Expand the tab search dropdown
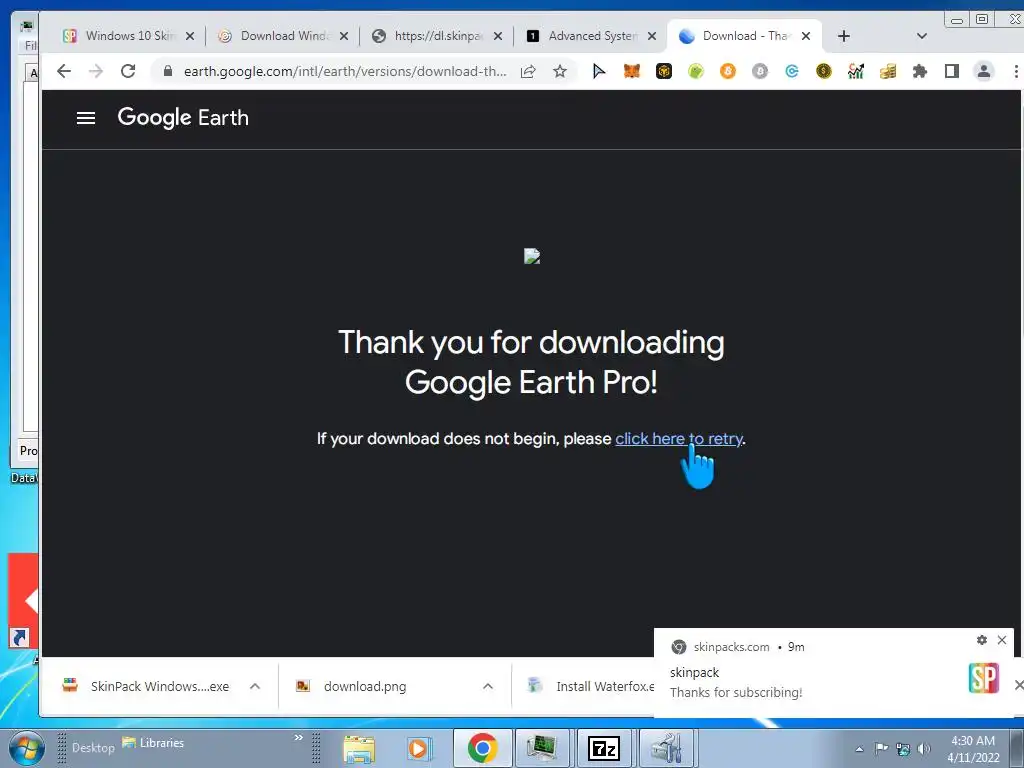Image resolution: width=1024 pixels, height=768 pixels. point(921,36)
